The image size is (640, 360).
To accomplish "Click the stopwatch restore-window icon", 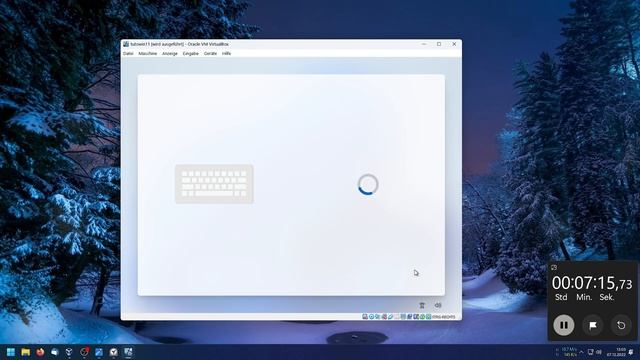I will 554,268.
